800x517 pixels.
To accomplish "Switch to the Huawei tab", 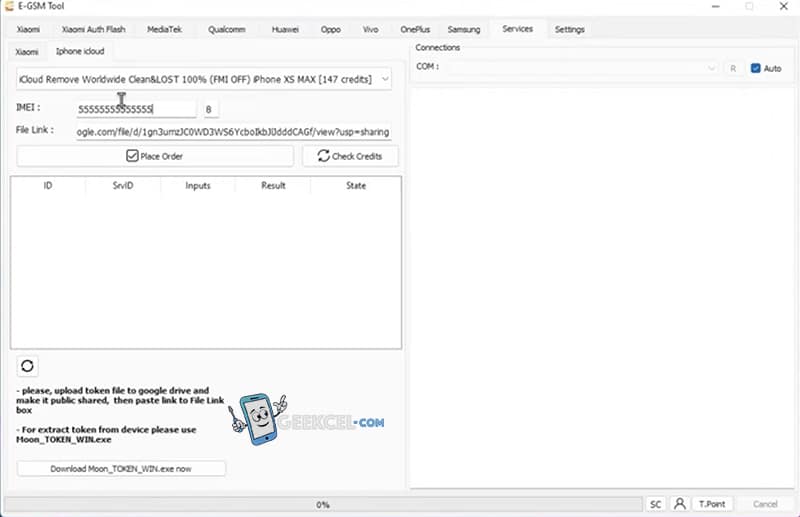I will pyautogui.click(x=285, y=30).
